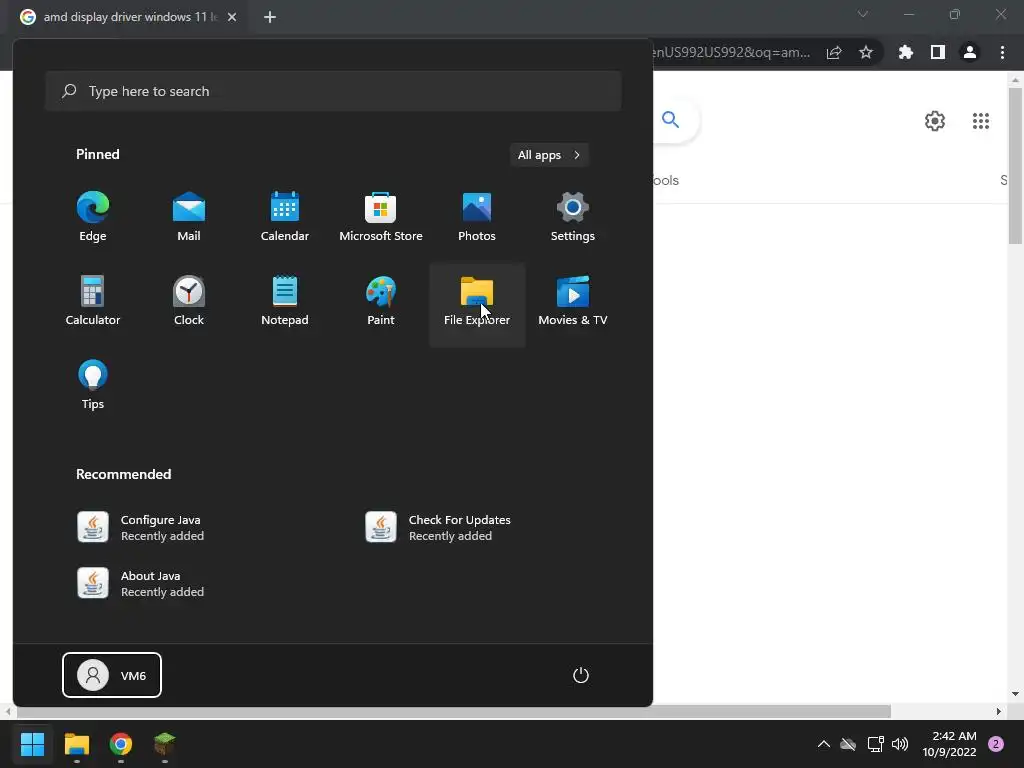
Task: Open Chrome profile avatar
Action: 970,52
